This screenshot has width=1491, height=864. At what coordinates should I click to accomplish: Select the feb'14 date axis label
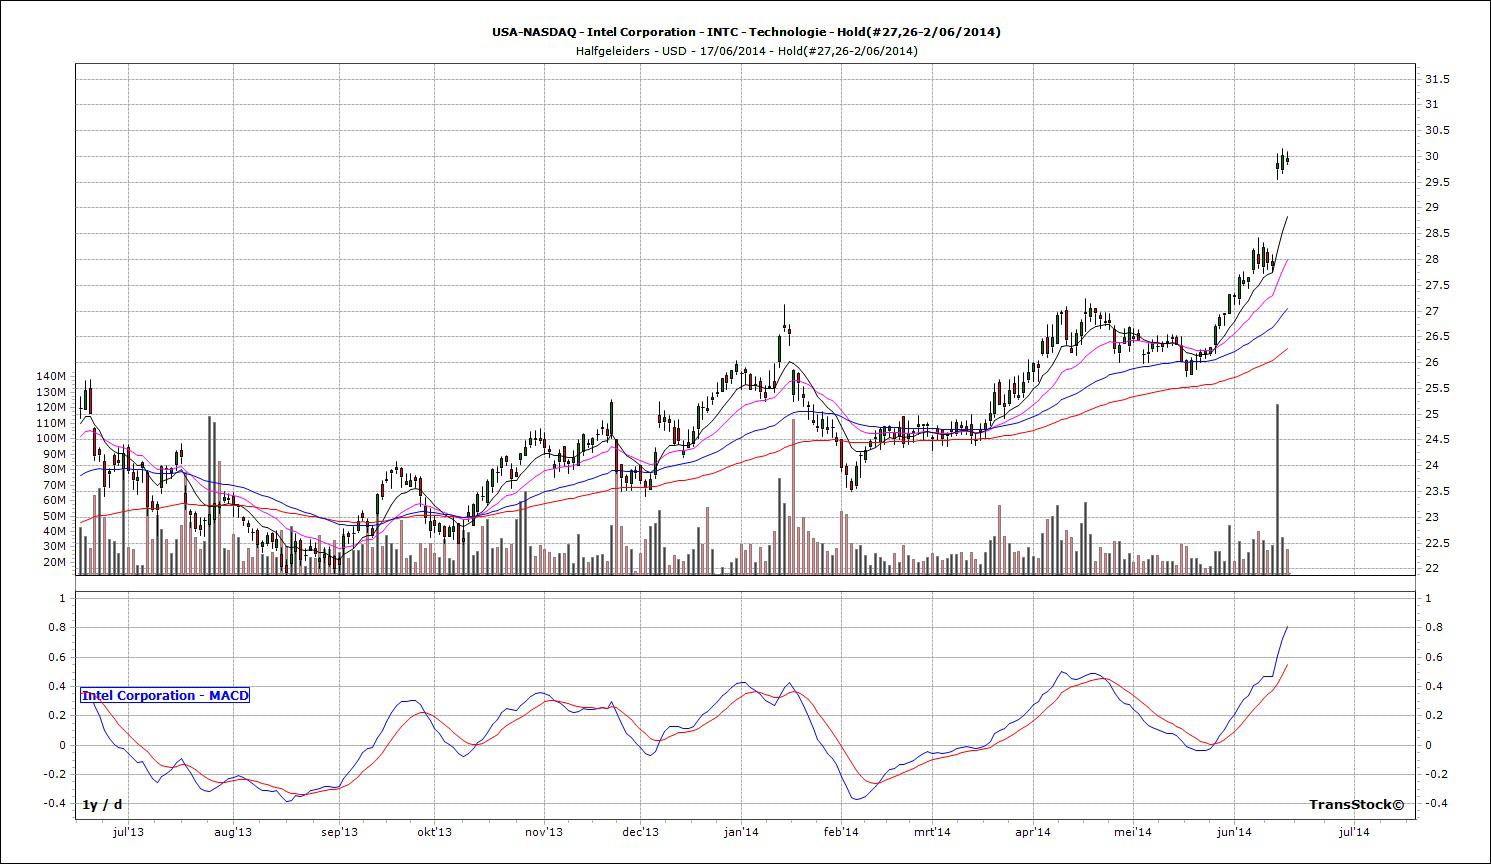841,832
